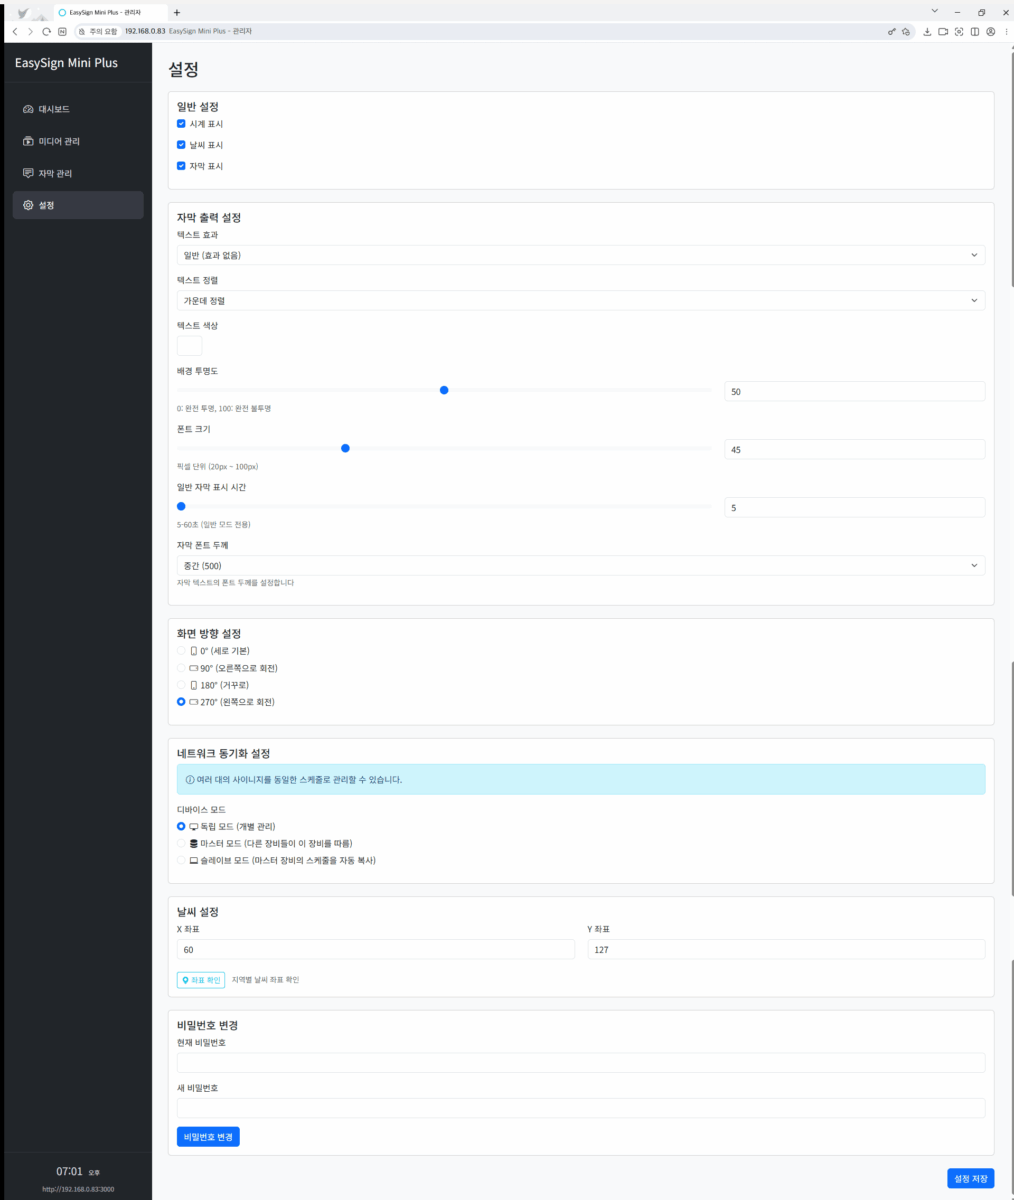Click the 0° portrait phone icon
1014x1200 pixels.
click(x=194, y=651)
